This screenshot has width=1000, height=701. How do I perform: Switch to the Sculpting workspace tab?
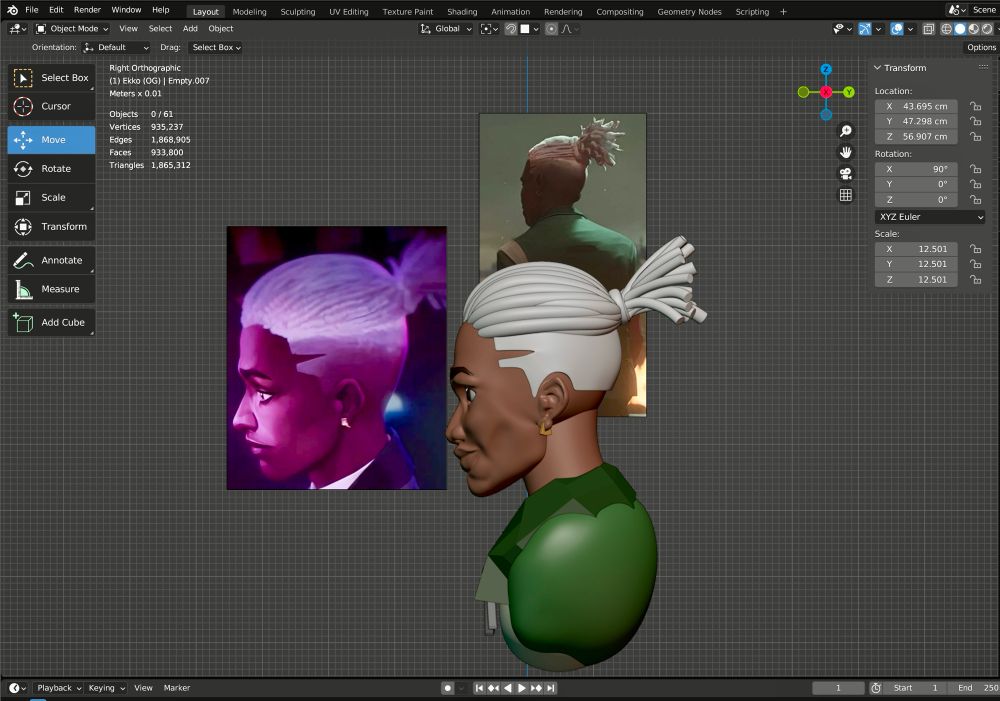298,11
